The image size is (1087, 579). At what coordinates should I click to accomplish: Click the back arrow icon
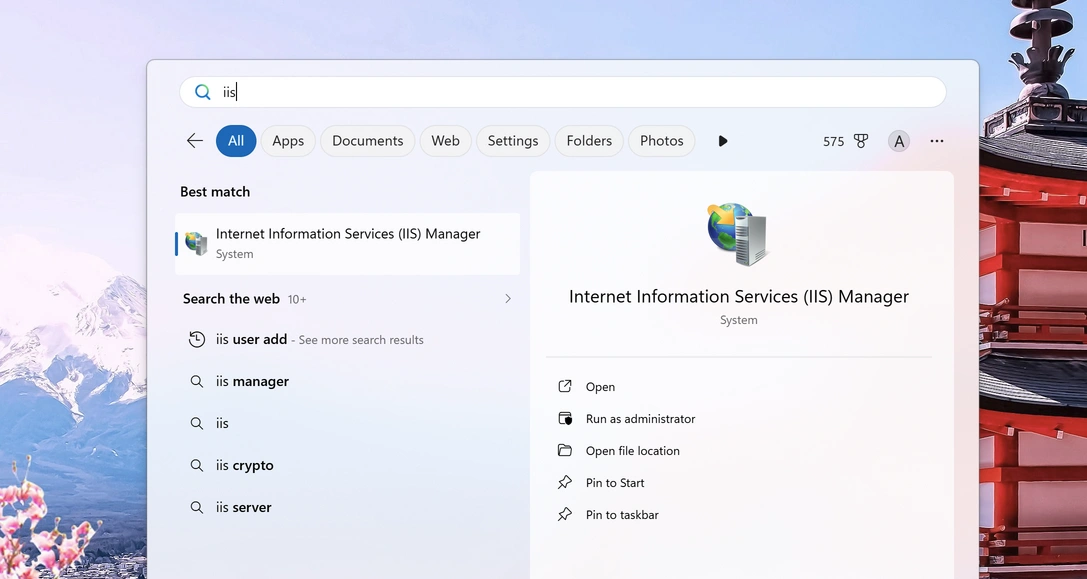click(x=195, y=141)
